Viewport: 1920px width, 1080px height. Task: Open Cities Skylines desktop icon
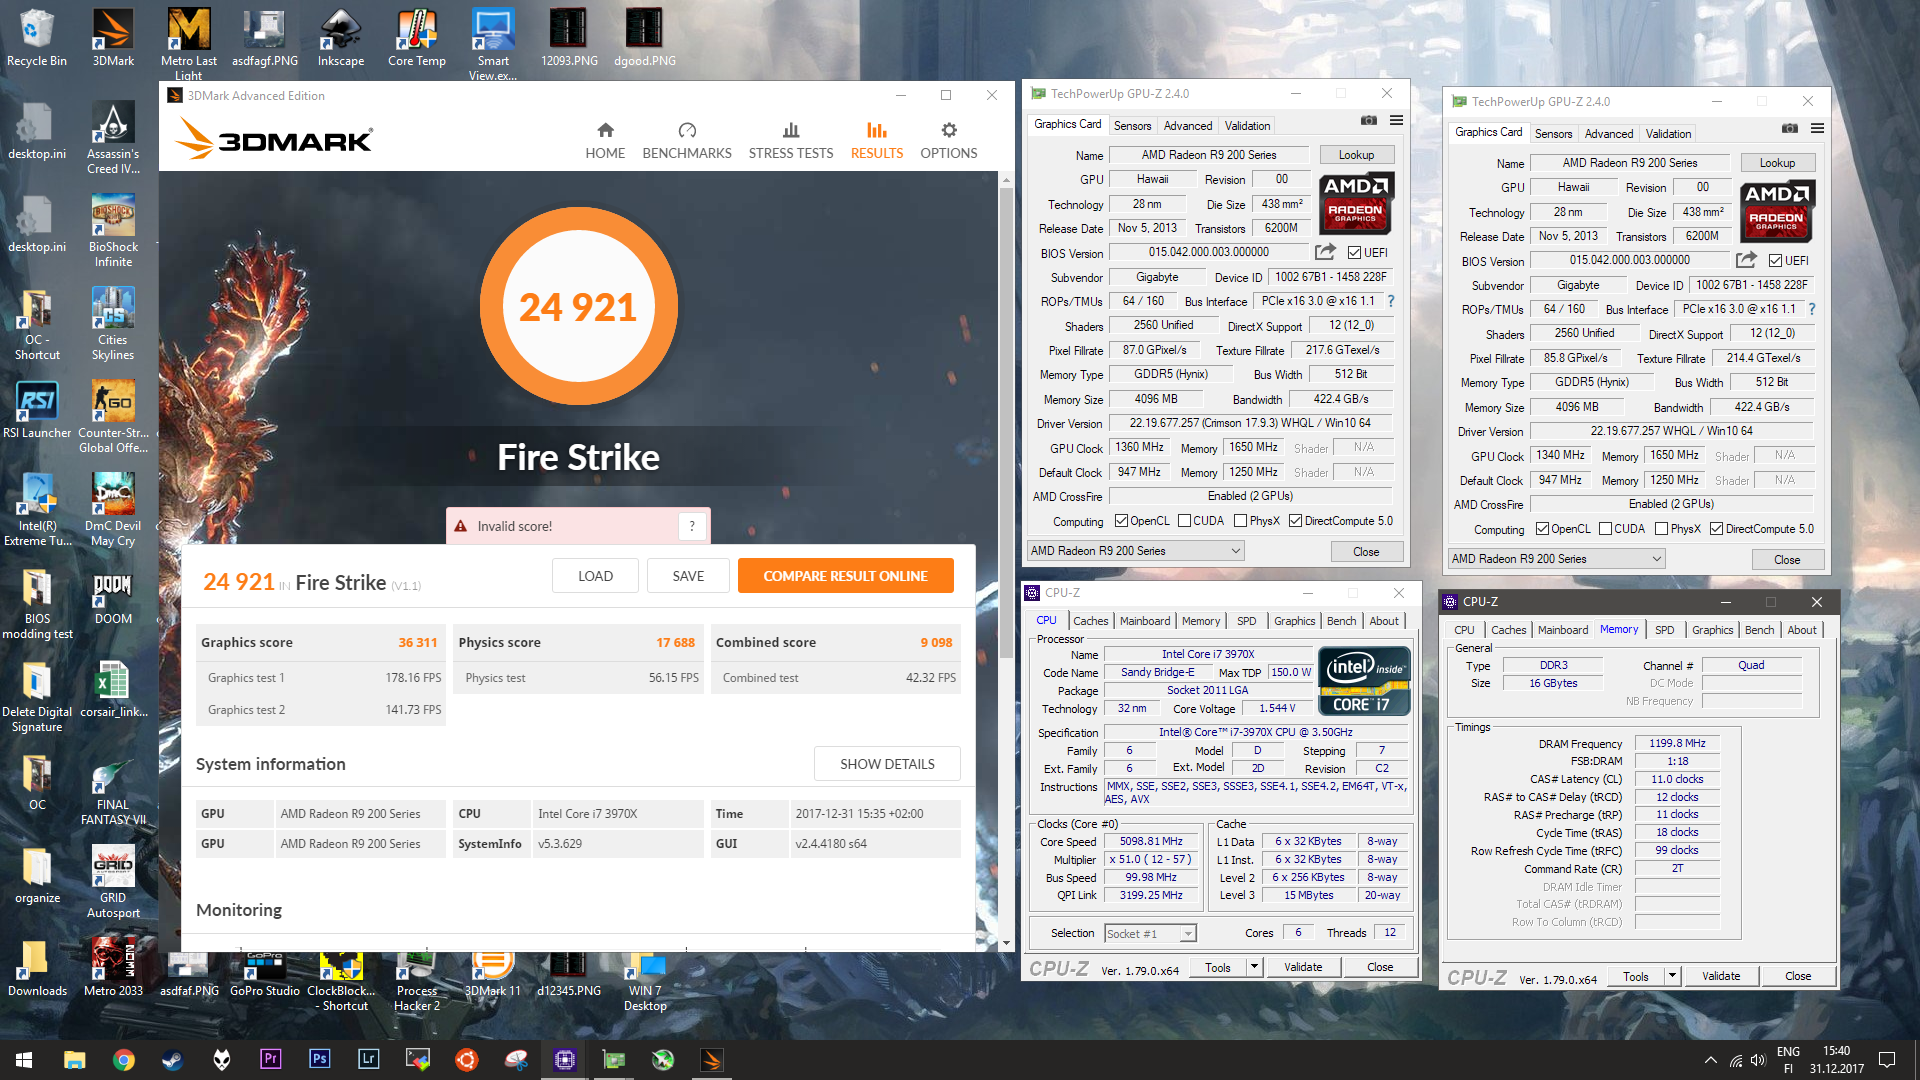point(113,323)
